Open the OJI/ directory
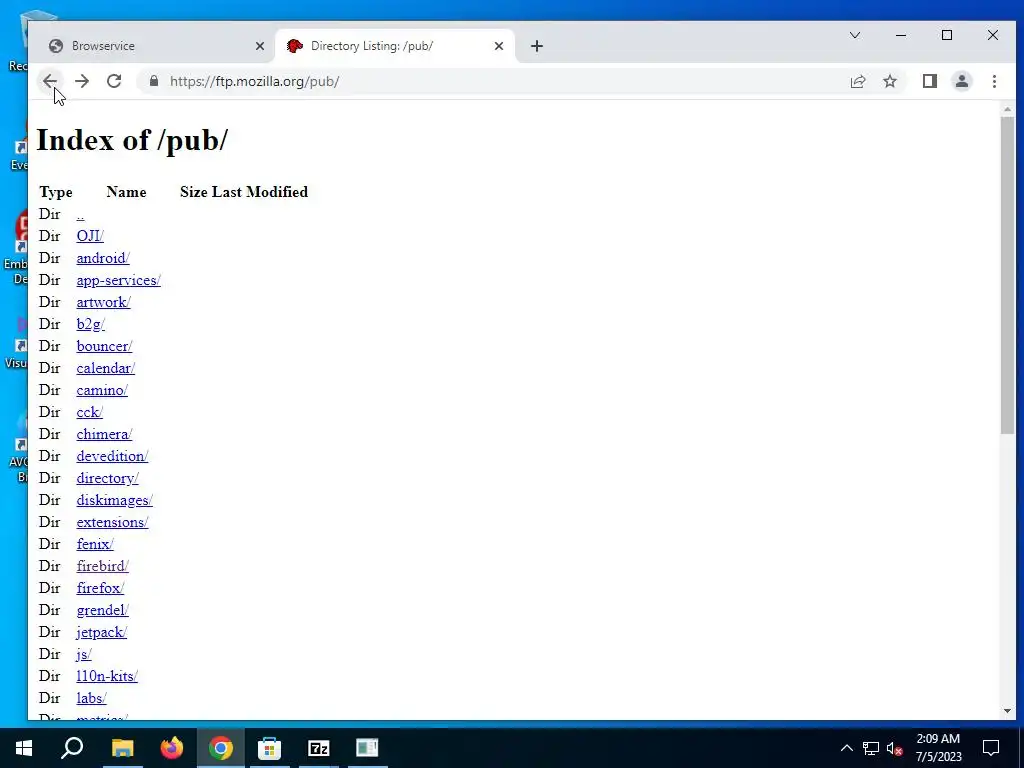 pyautogui.click(x=90, y=236)
